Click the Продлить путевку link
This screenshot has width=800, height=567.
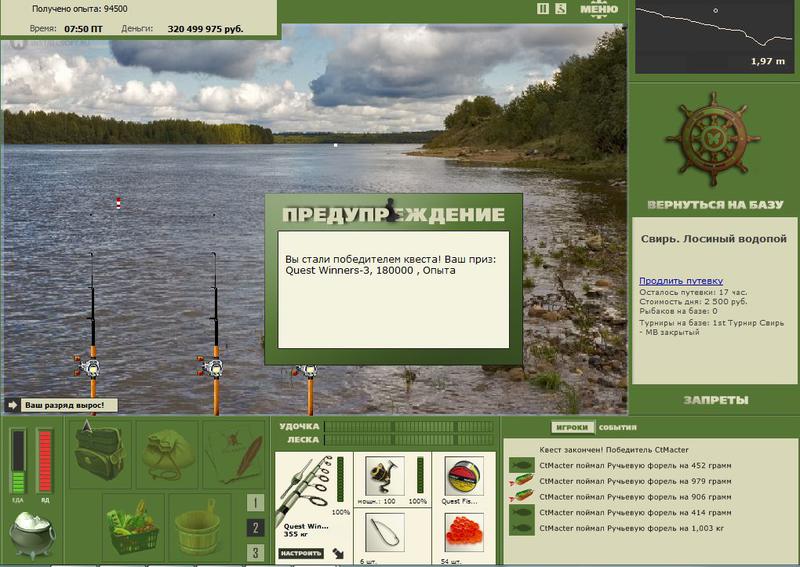tap(681, 281)
